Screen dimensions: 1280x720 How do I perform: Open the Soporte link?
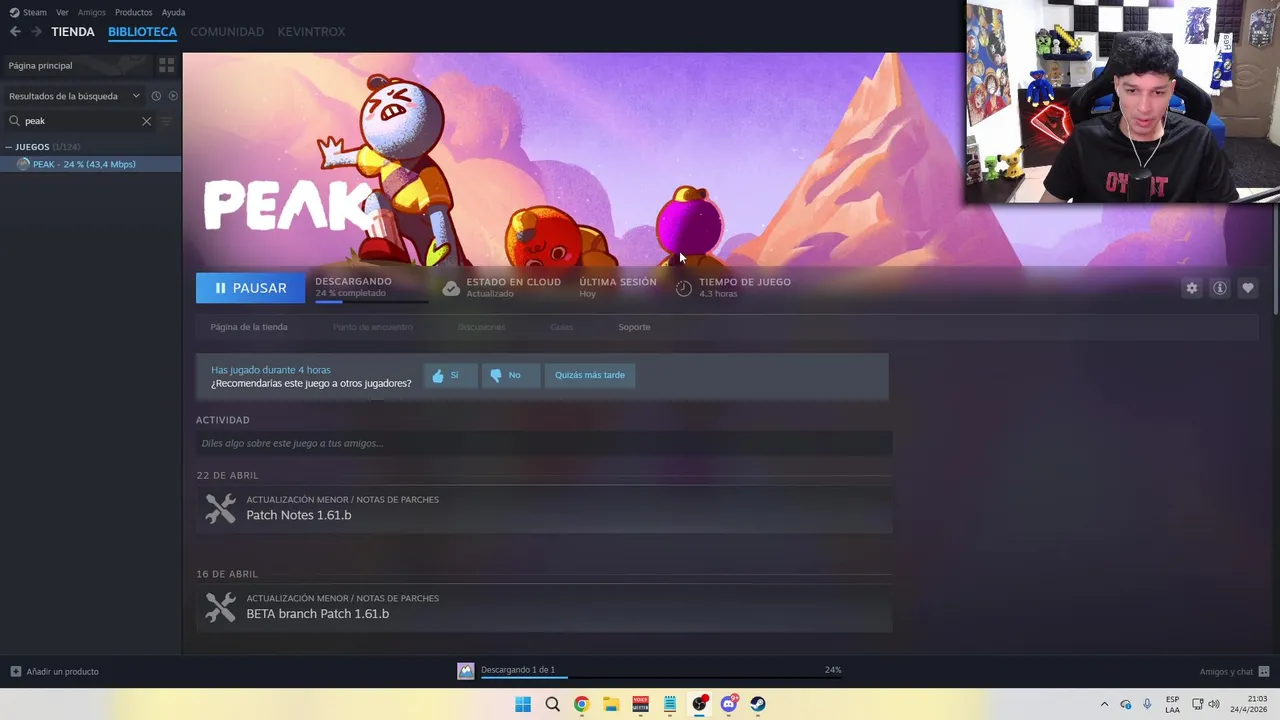point(634,327)
